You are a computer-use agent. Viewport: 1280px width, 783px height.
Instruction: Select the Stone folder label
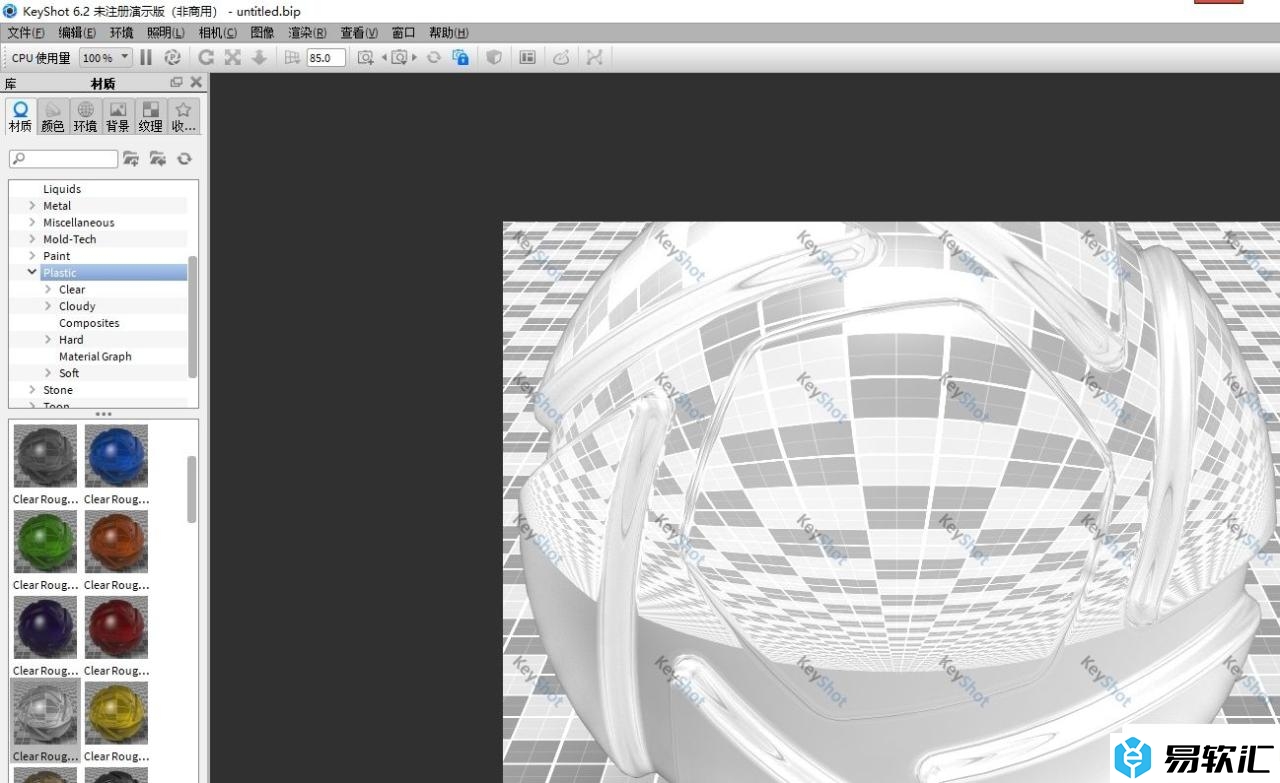pos(58,390)
